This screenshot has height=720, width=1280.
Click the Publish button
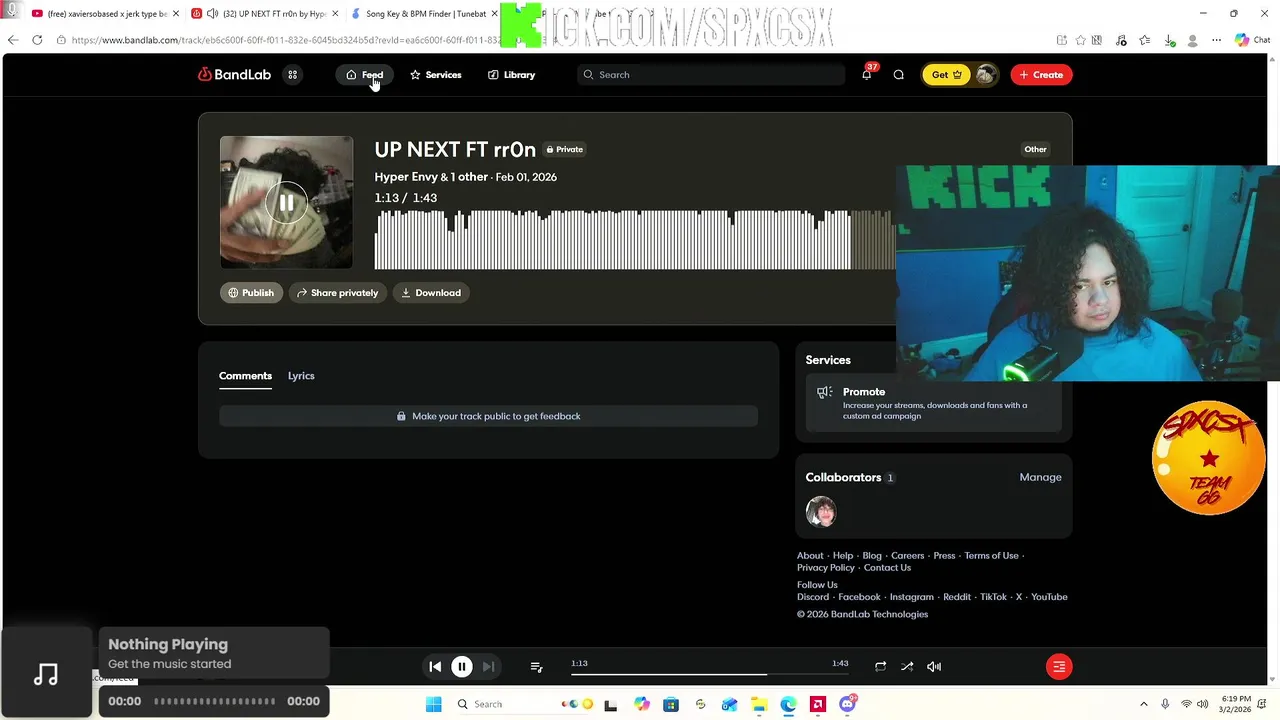tap(250, 293)
